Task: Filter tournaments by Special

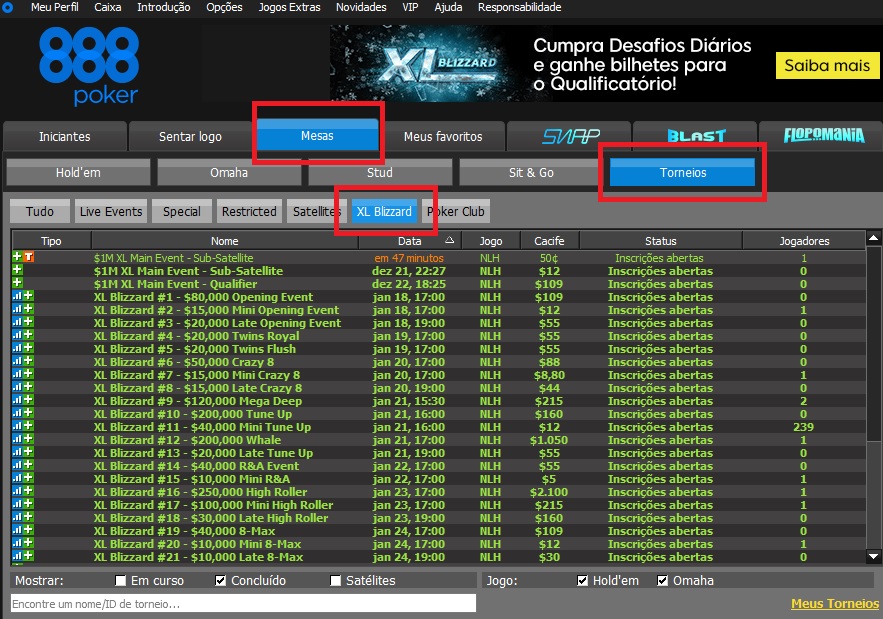Action: (182, 211)
